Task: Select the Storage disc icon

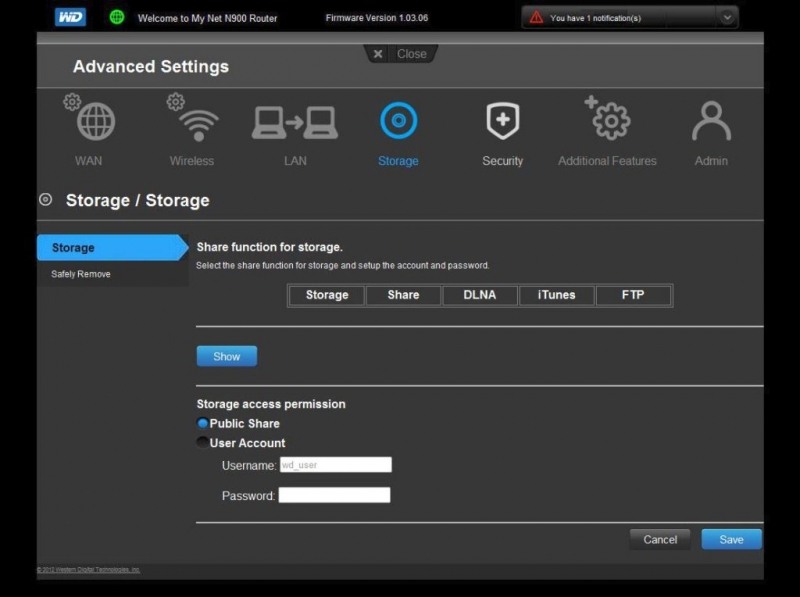Action: pos(398,120)
